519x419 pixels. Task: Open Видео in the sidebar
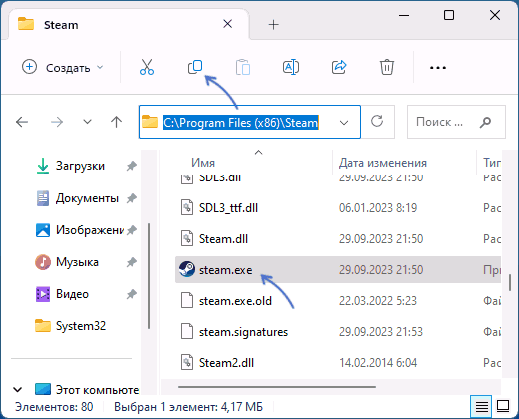[x=62, y=294]
